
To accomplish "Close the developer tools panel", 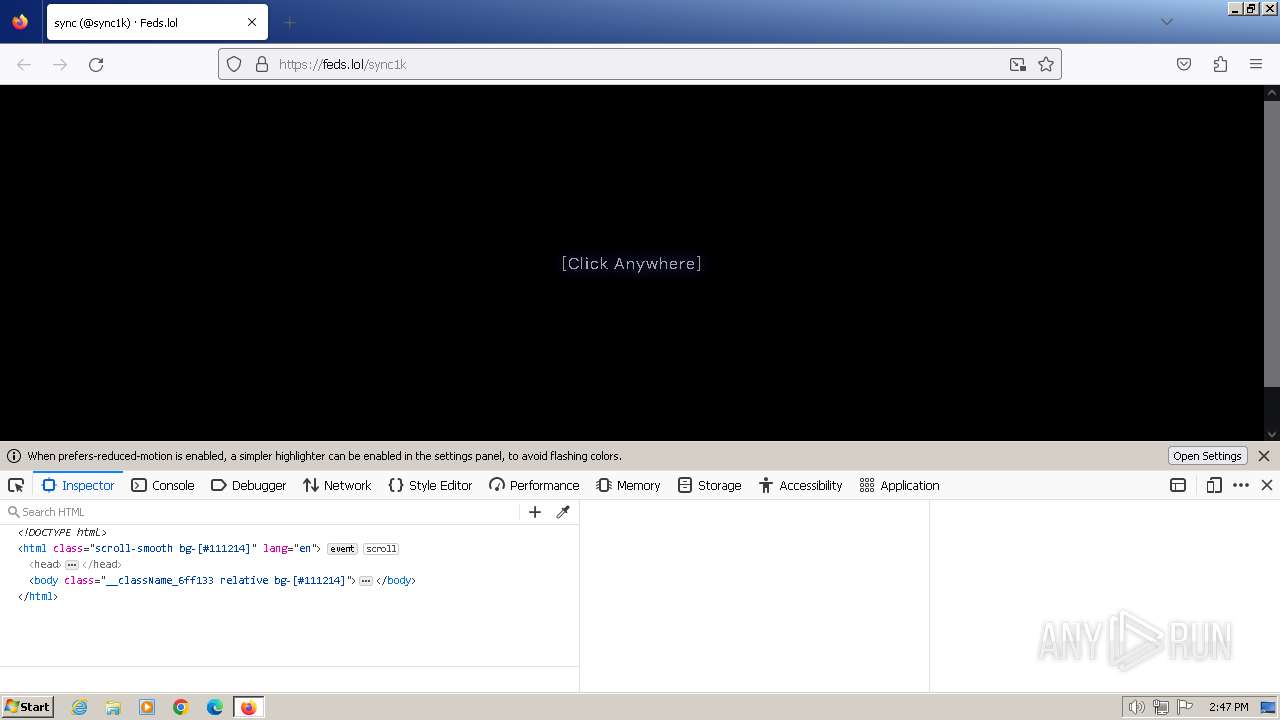I will pyautogui.click(x=1267, y=485).
